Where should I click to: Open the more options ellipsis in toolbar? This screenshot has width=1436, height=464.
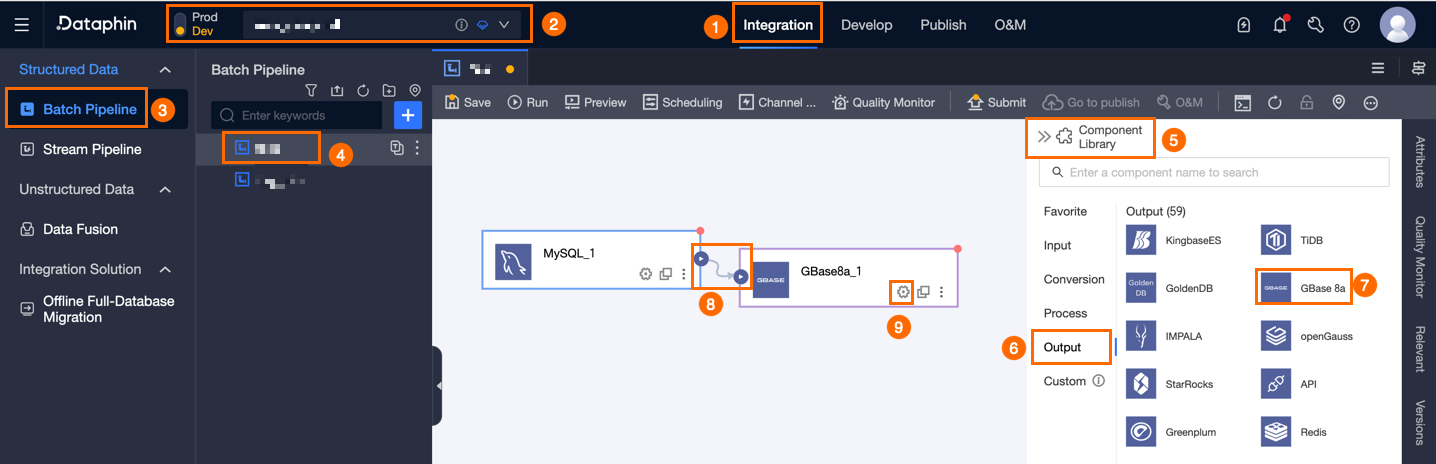pos(1370,102)
